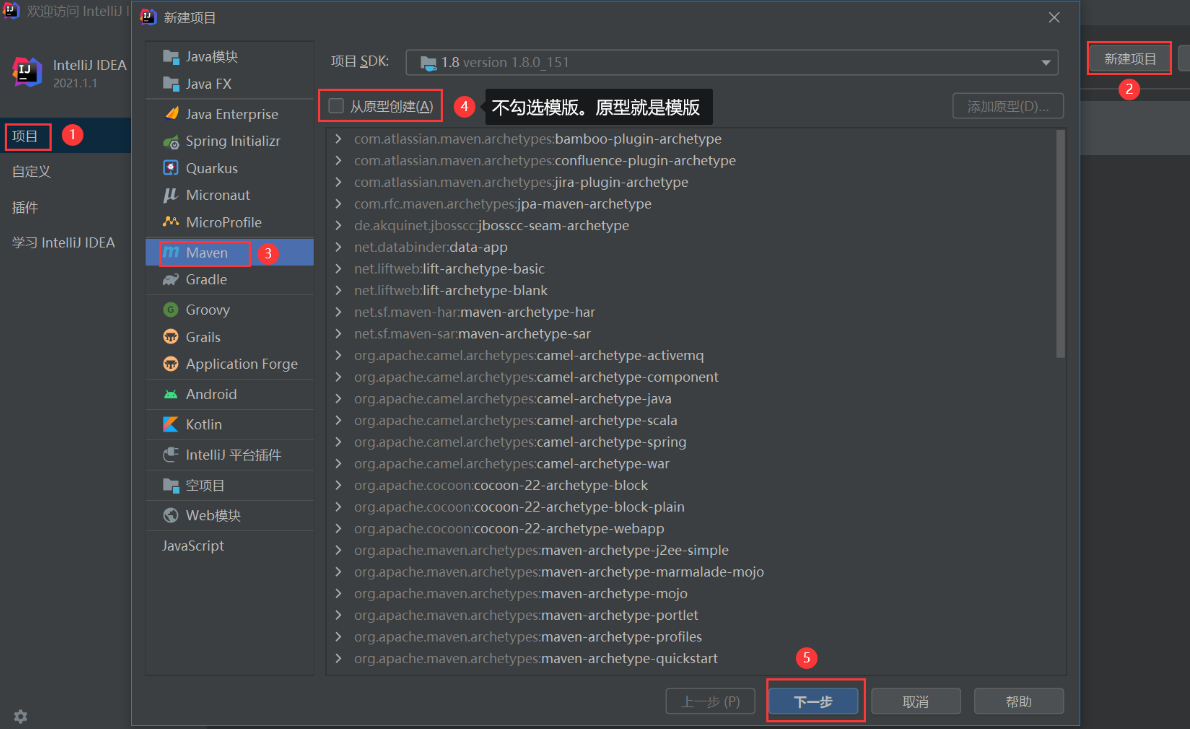This screenshot has width=1190, height=729.
Task: Click the Java模块 folder icon
Action: 171,57
